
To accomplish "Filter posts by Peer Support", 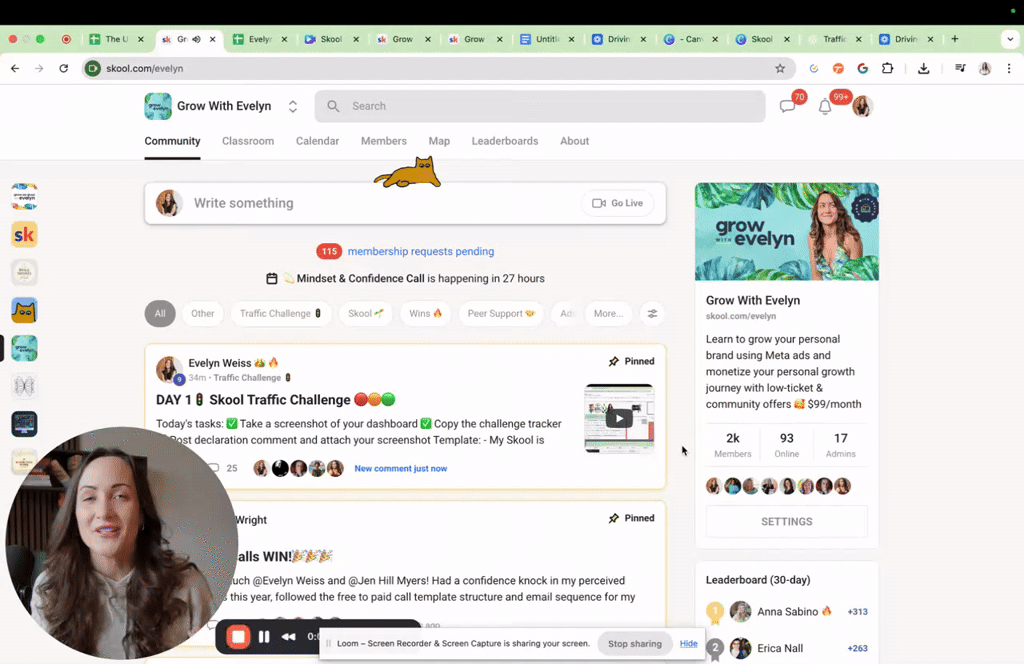I will point(501,313).
